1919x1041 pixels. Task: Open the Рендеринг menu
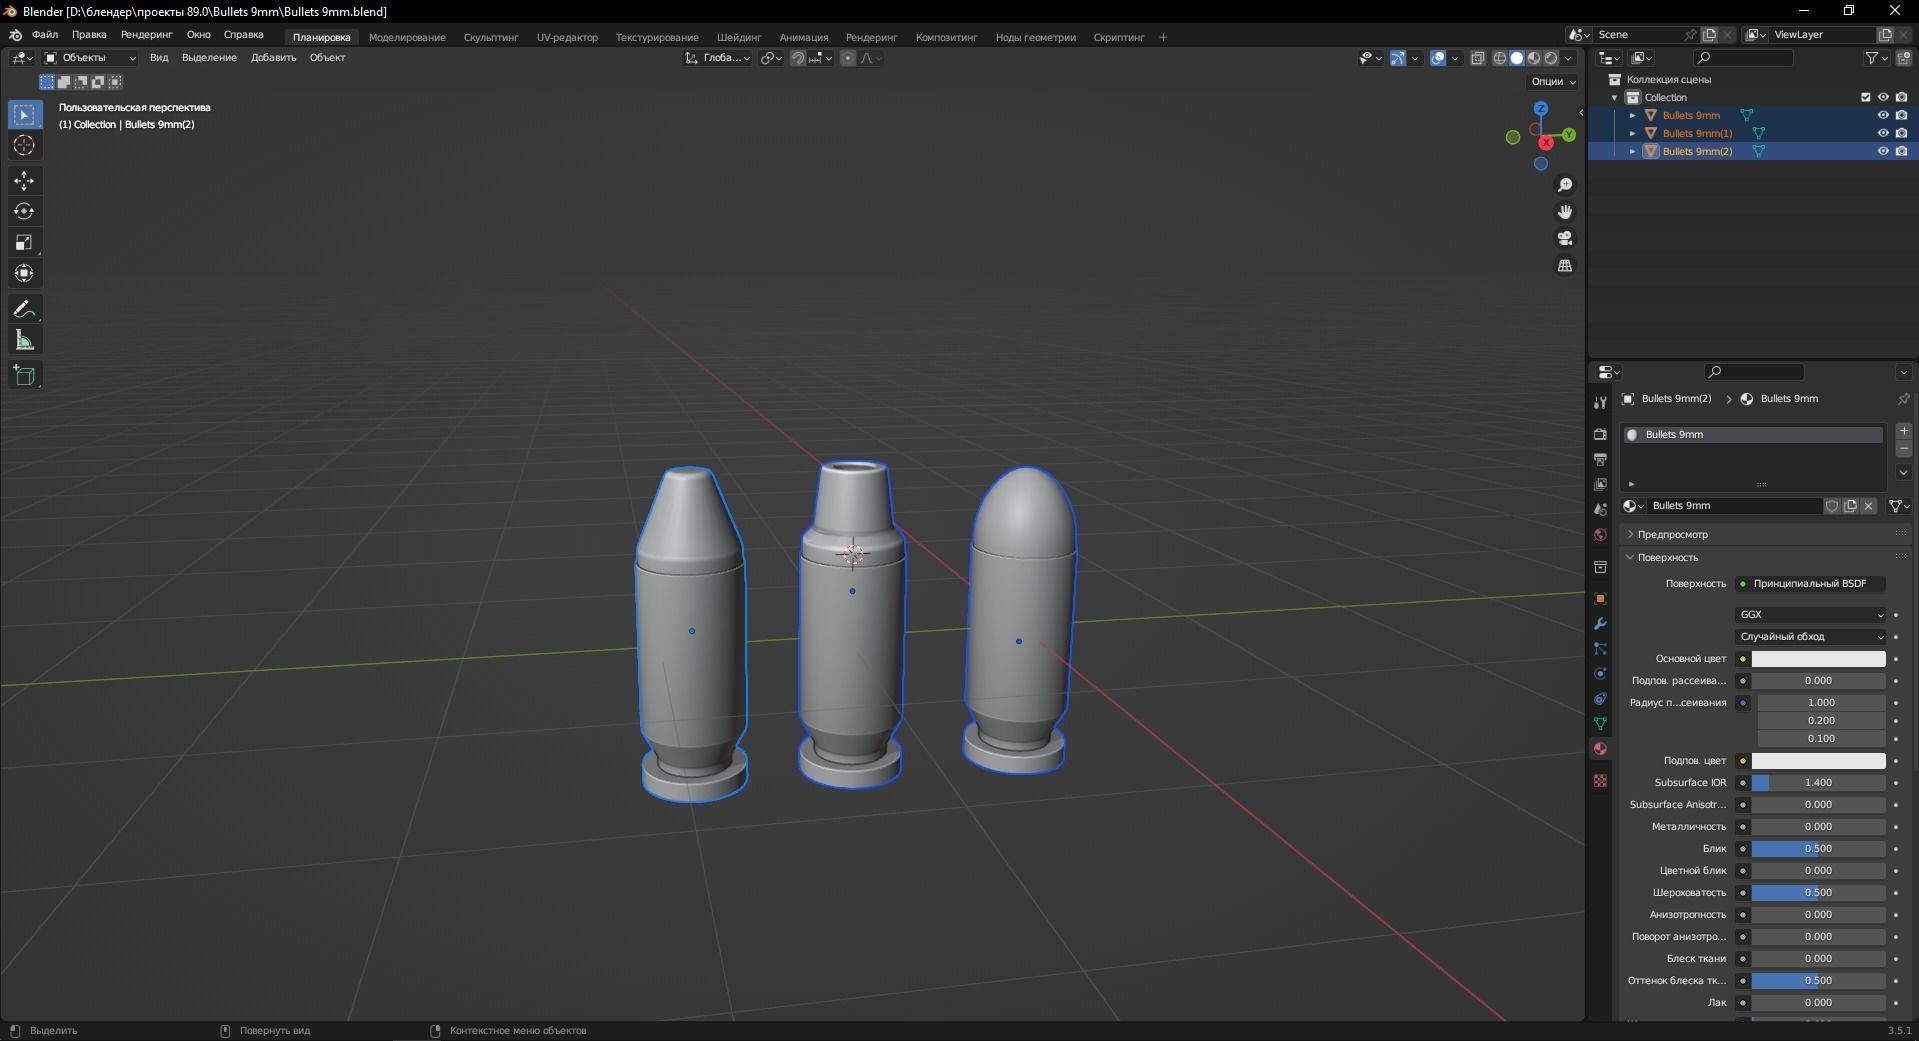(x=145, y=35)
